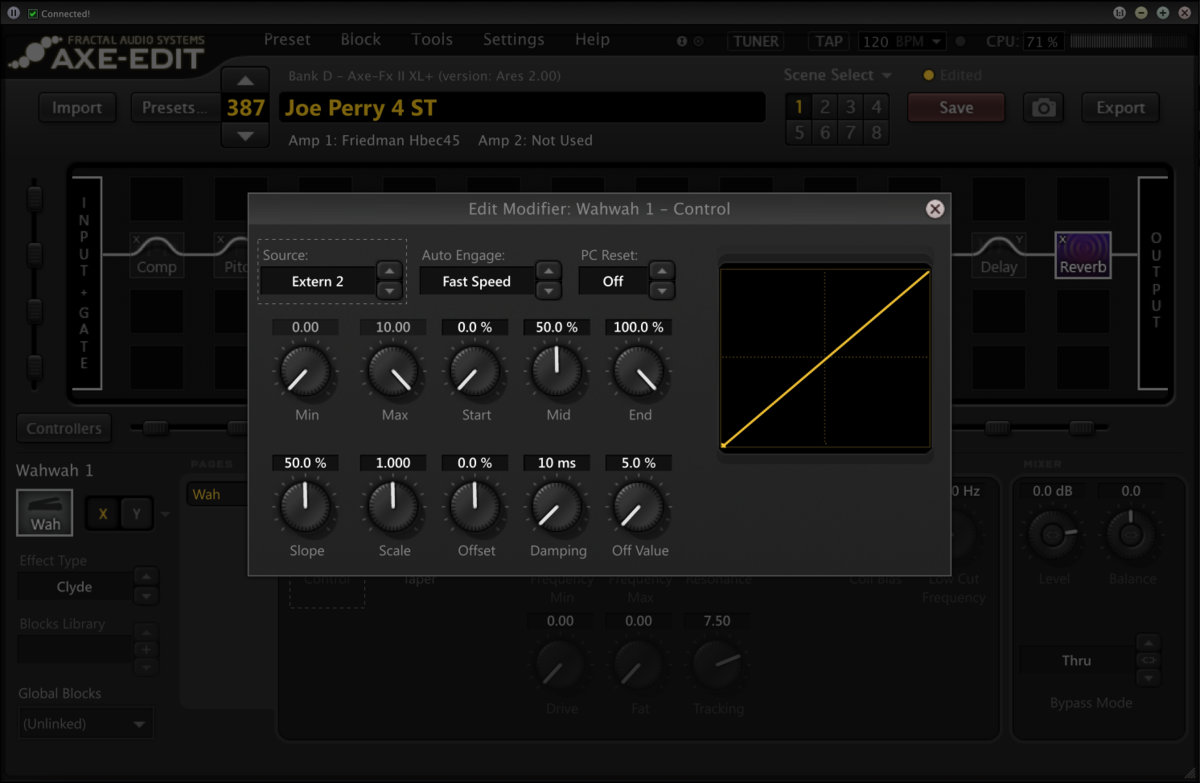1200x783 pixels.
Task: Open the Settings menu
Action: point(513,39)
